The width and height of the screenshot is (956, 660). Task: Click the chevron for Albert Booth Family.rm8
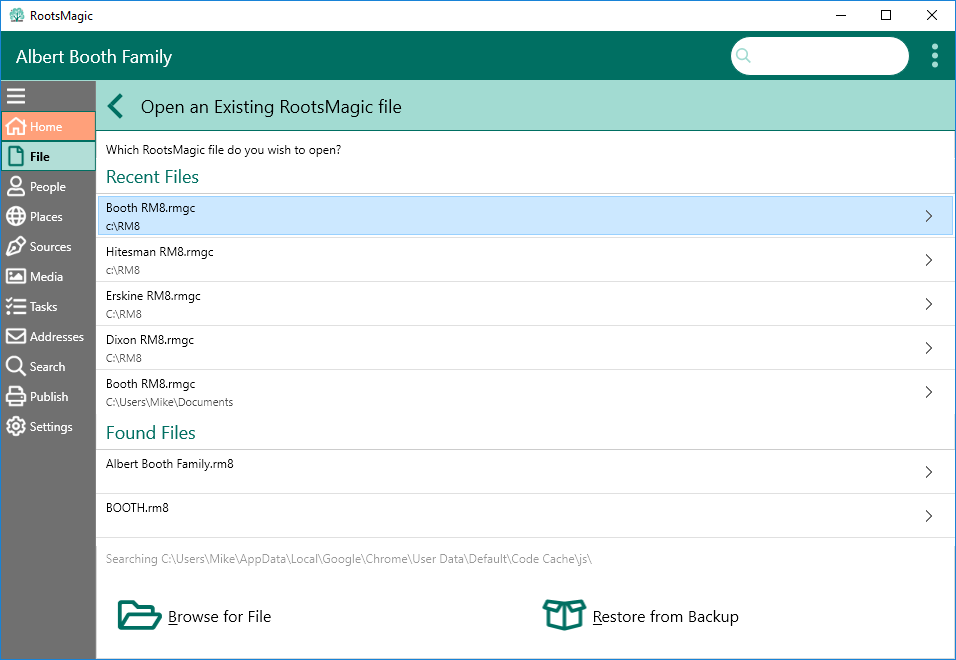click(x=929, y=472)
